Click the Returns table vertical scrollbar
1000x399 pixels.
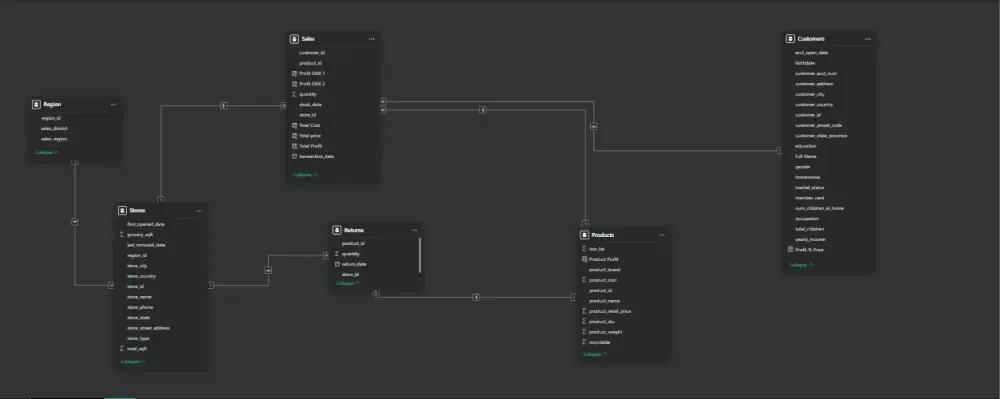(x=420, y=255)
